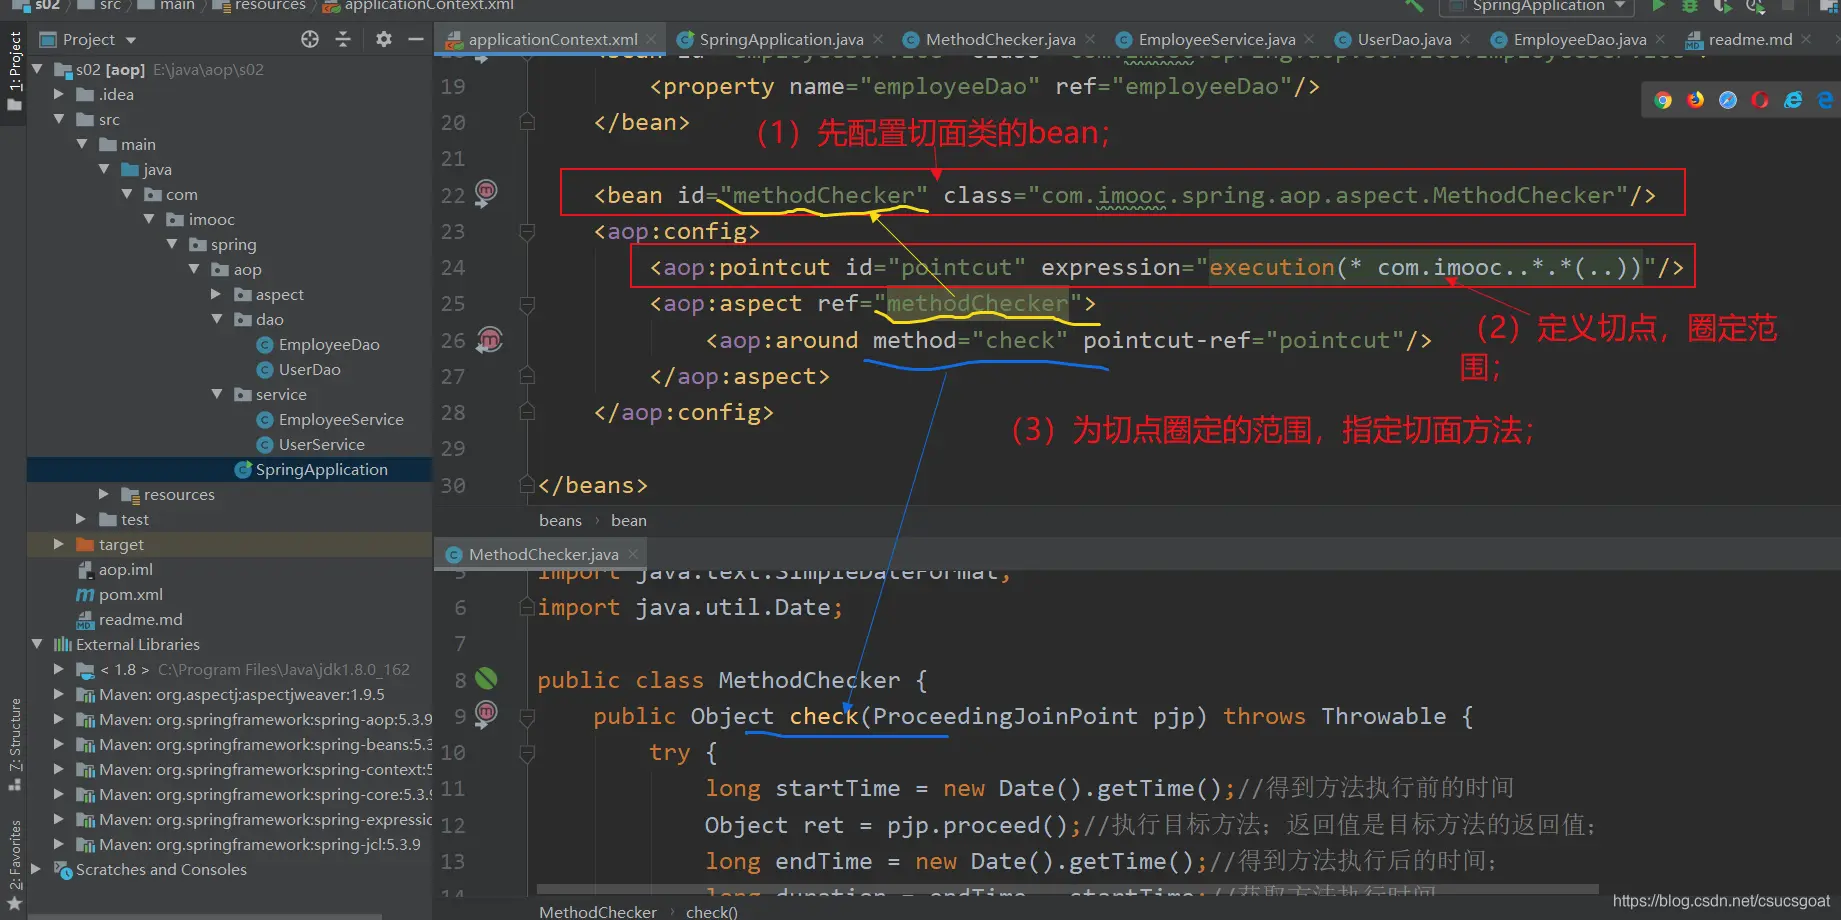1841x920 pixels.
Task: Open preview in Firefox browser icon
Action: coord(1695,100)
